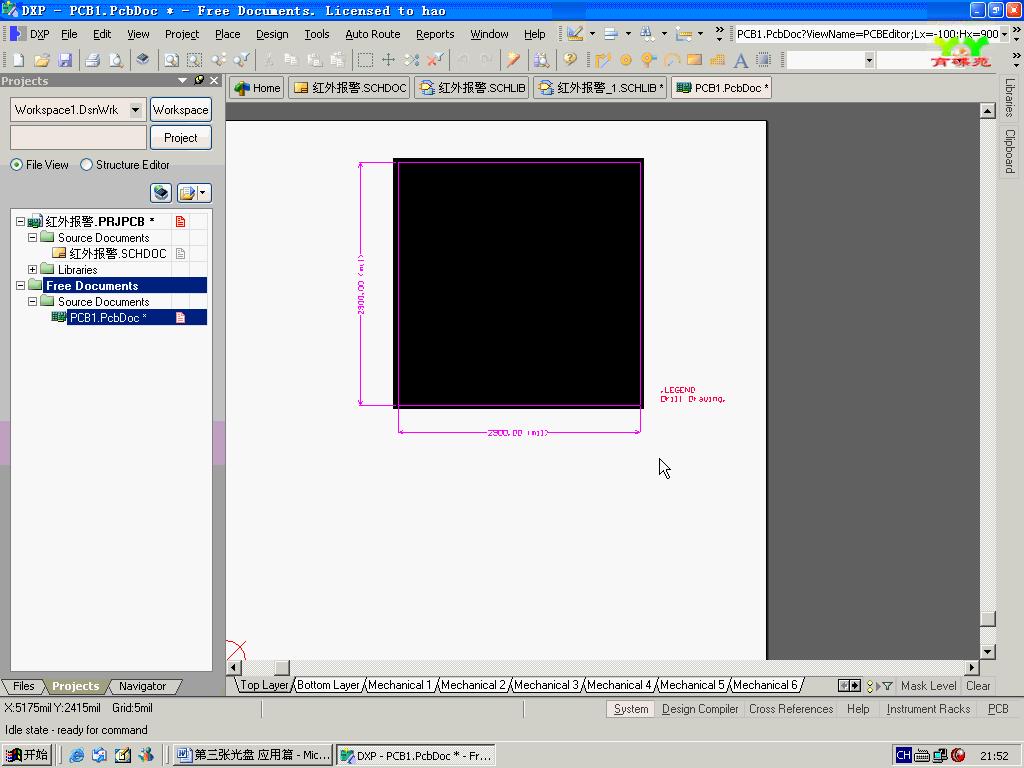Place component chip icon
The image size is (1024, 768).
763,60
